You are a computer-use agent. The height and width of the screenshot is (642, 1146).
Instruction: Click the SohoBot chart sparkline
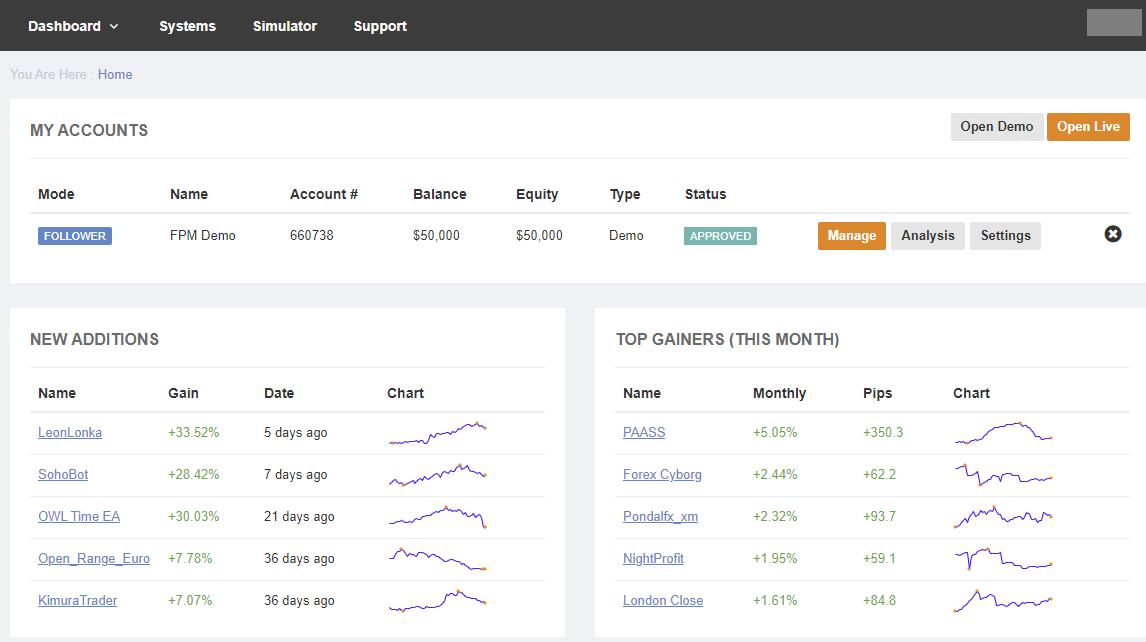[x=438, y=475]
